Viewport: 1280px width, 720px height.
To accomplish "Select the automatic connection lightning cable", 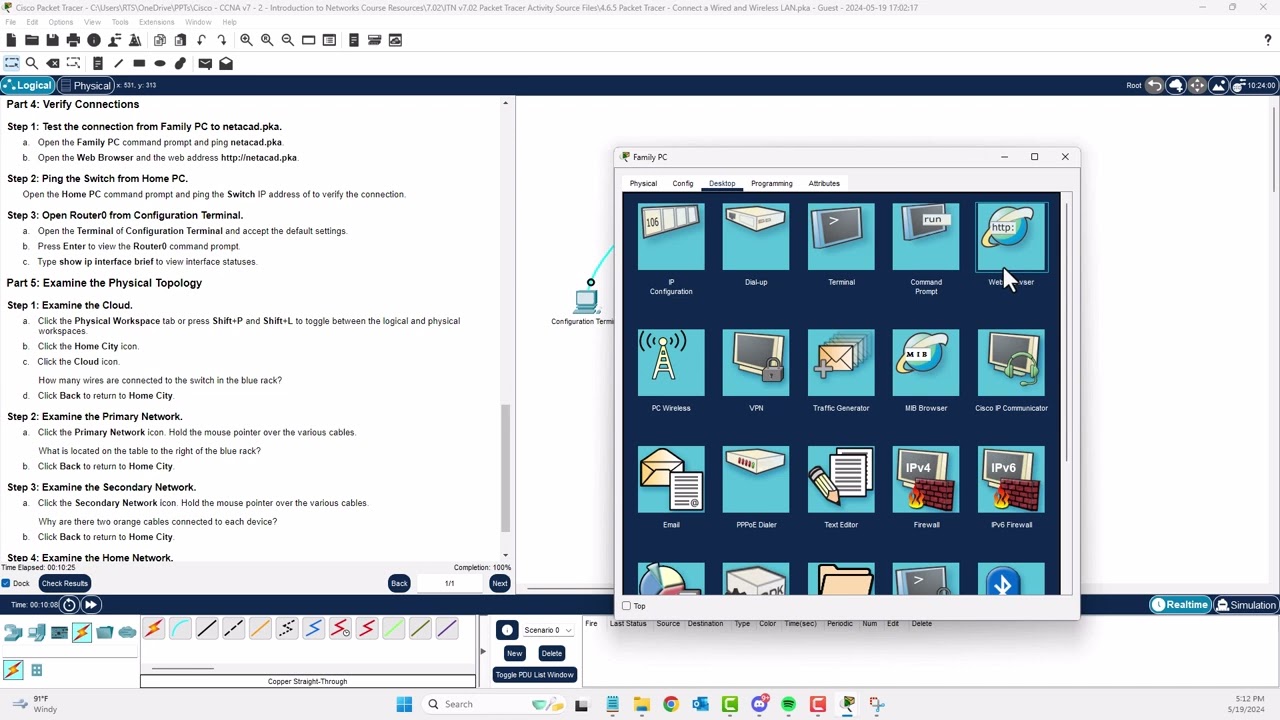I will pos(153,629).
